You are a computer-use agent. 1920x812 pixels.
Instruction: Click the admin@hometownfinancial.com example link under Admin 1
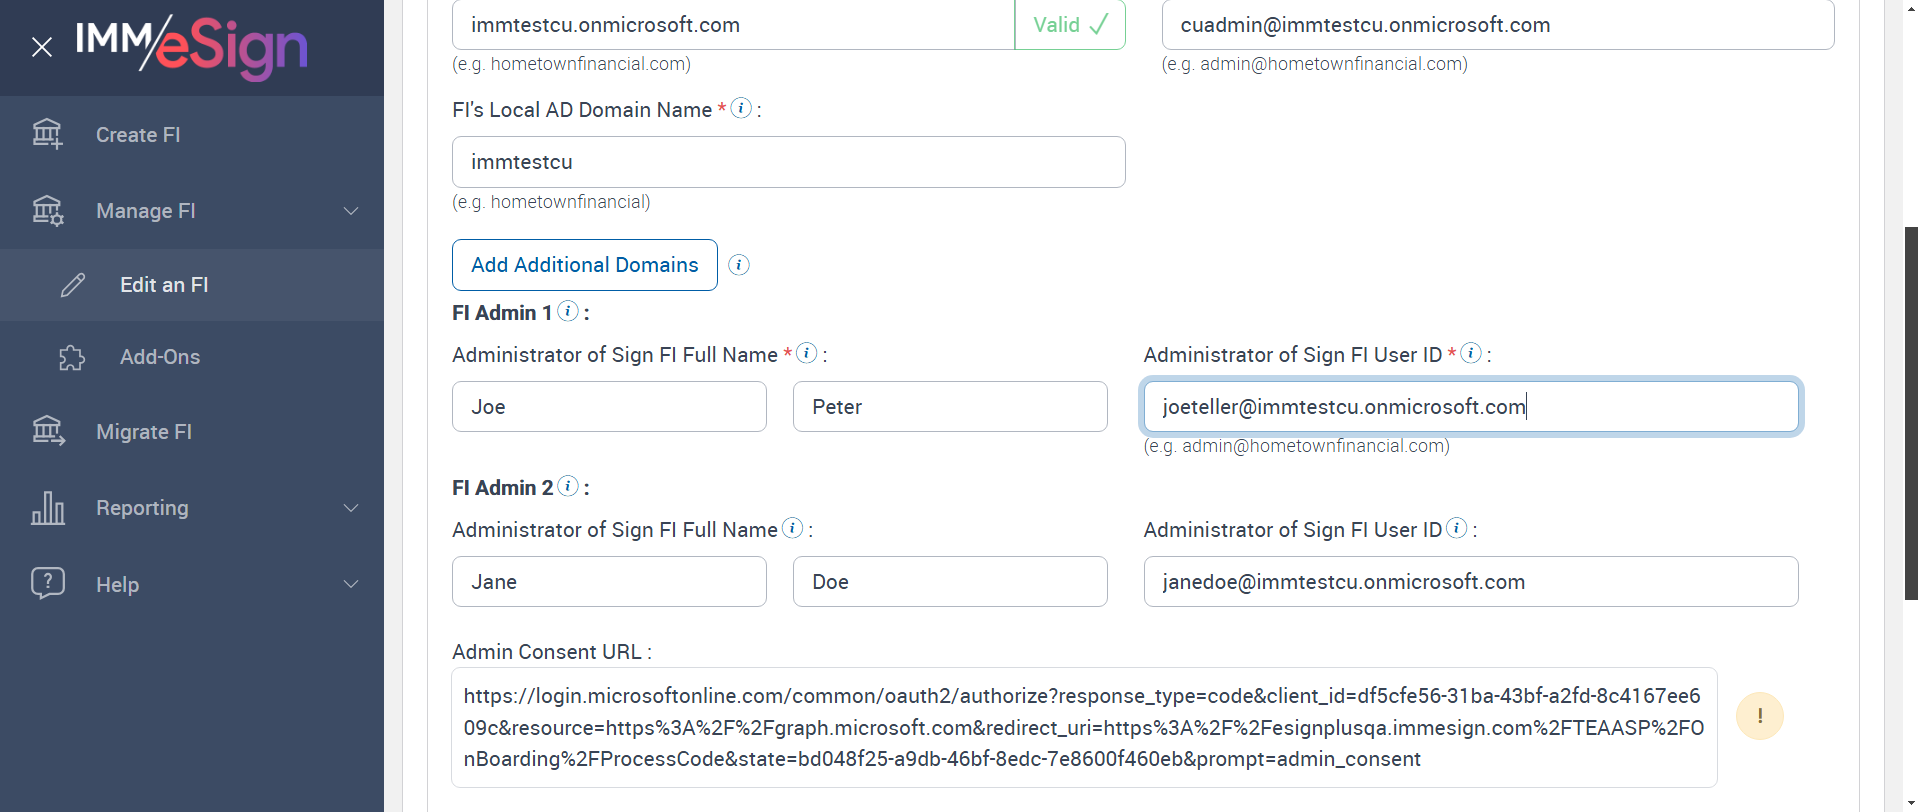coord(1314,446)
